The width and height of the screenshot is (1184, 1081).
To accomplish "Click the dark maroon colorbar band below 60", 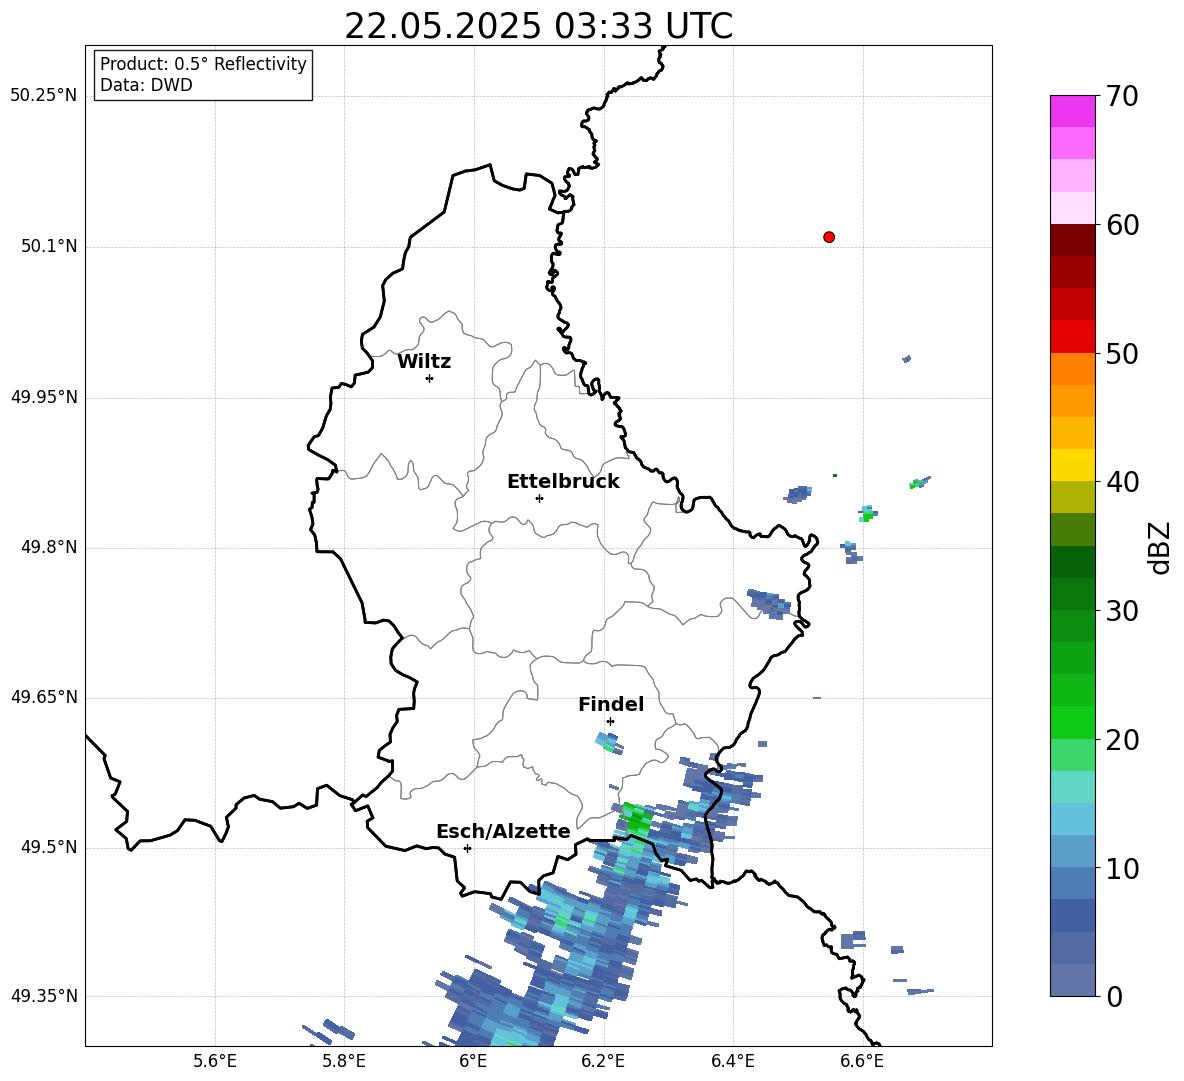I will [1072, 240].
